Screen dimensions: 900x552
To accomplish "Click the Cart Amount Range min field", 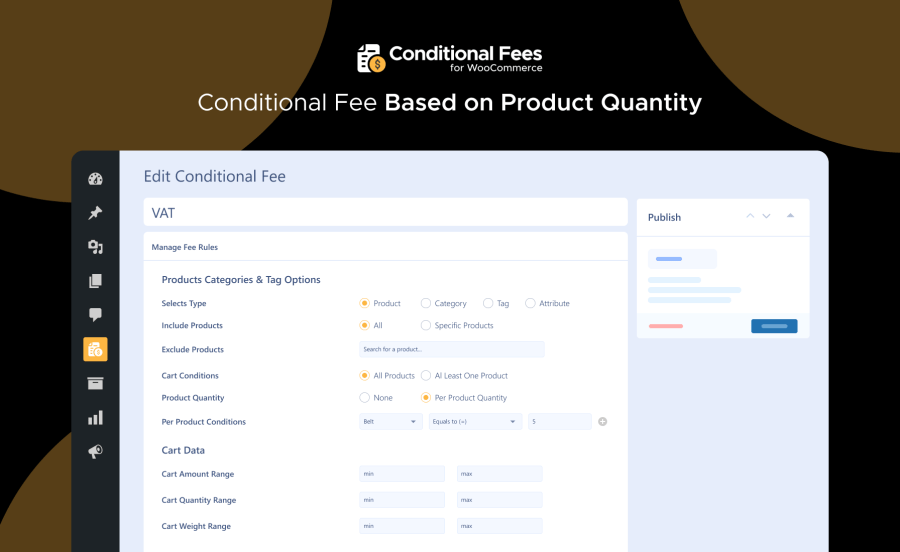I will pos(402,474).
